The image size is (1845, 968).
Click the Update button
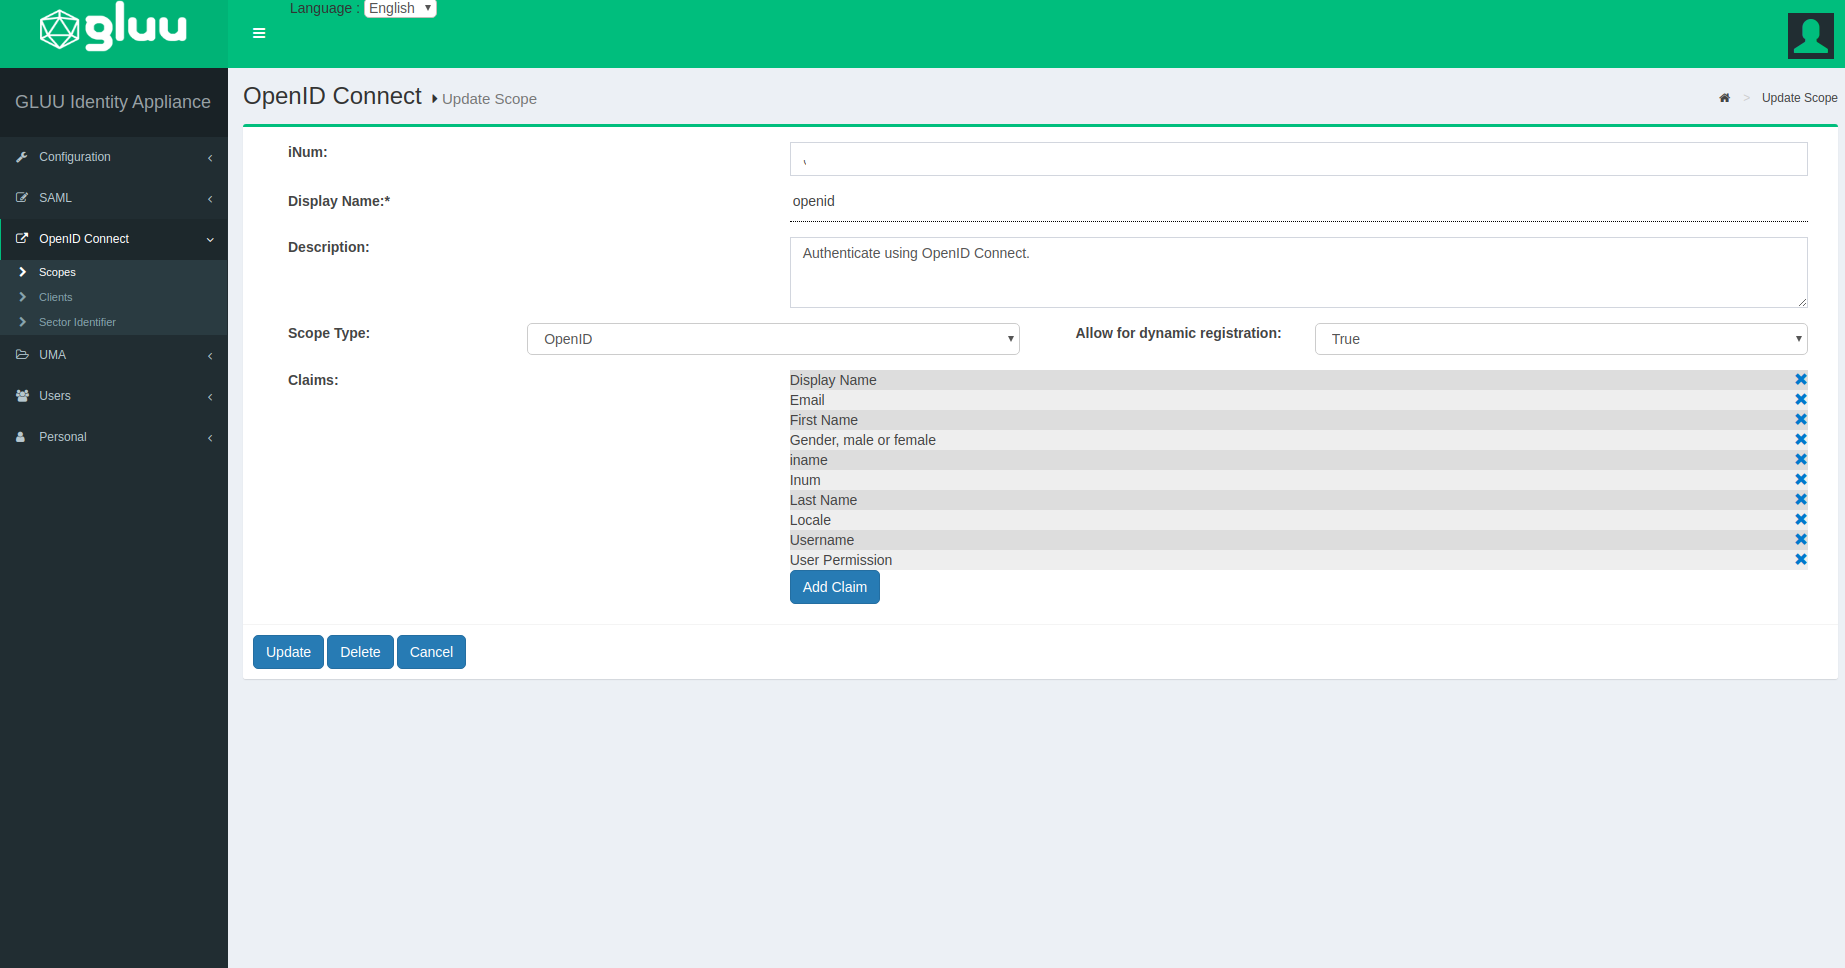click(x=288, y=652)
